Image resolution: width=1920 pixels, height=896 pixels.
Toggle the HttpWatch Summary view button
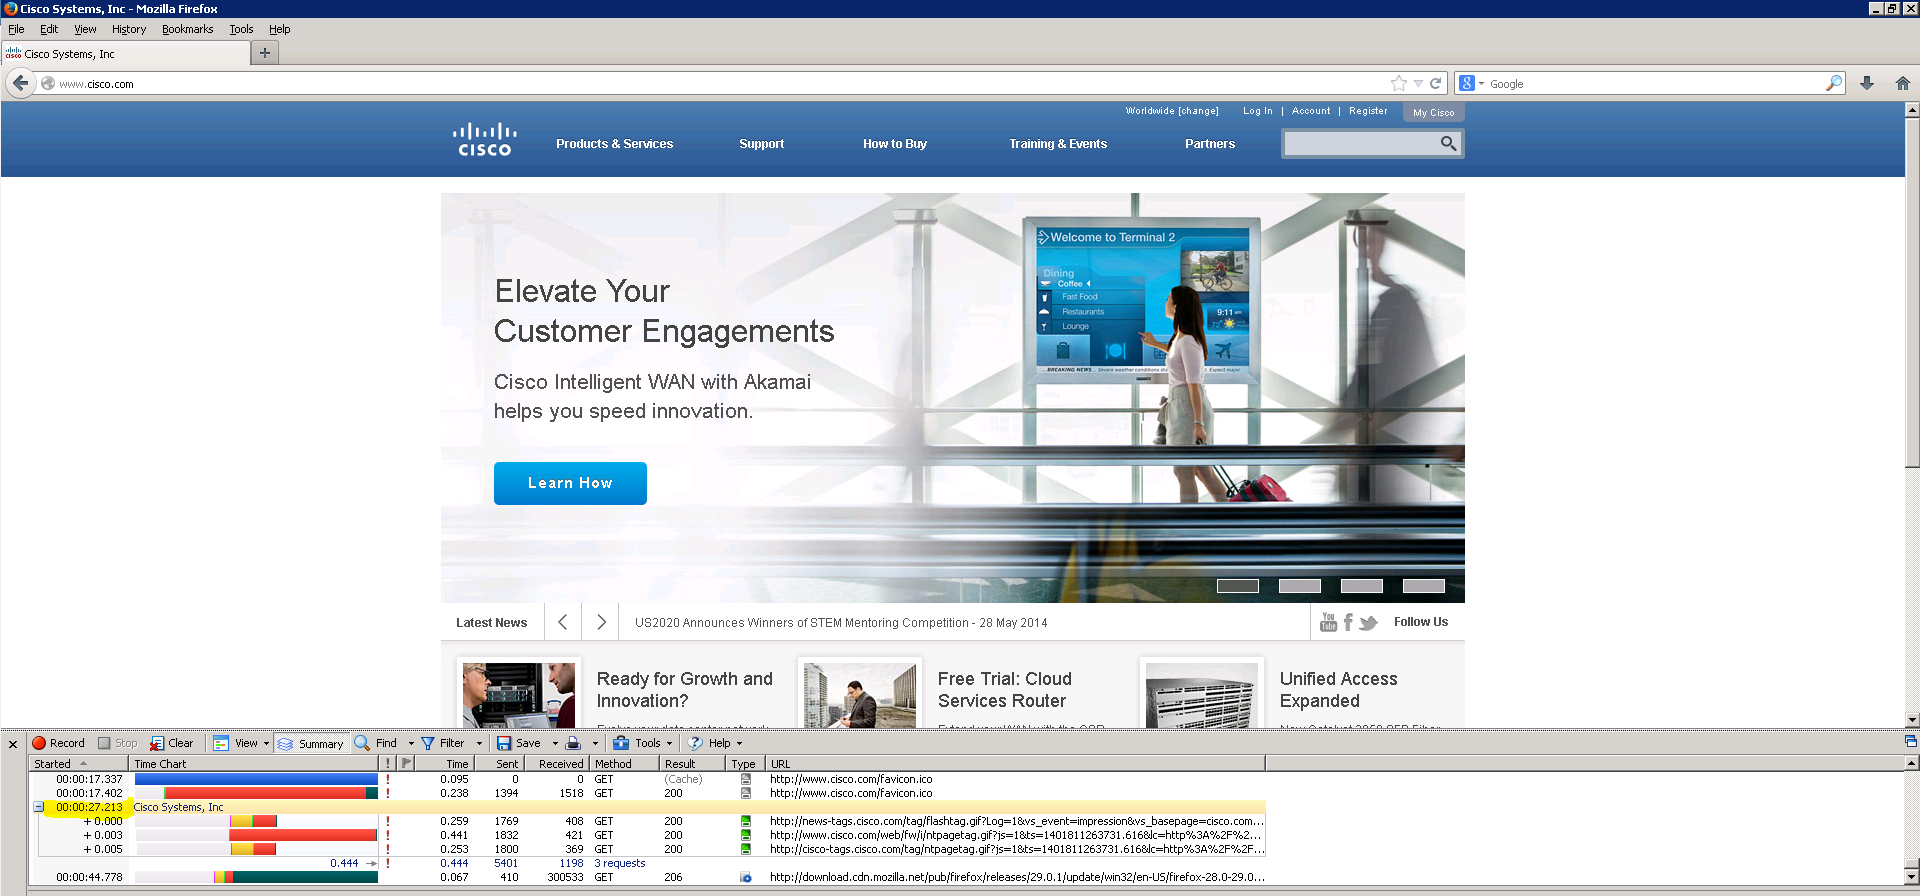(310, 743)
